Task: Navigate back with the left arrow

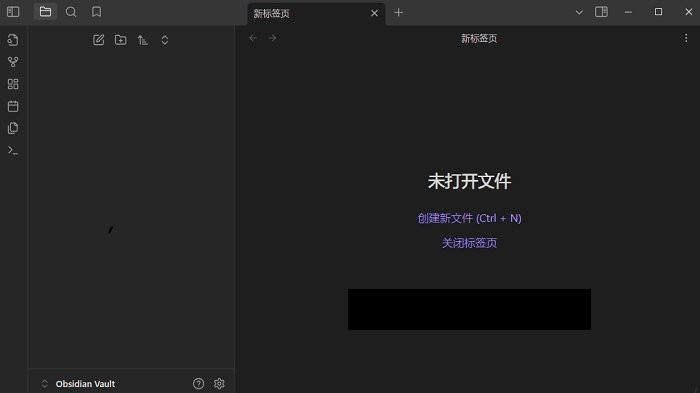Action: 253,38
